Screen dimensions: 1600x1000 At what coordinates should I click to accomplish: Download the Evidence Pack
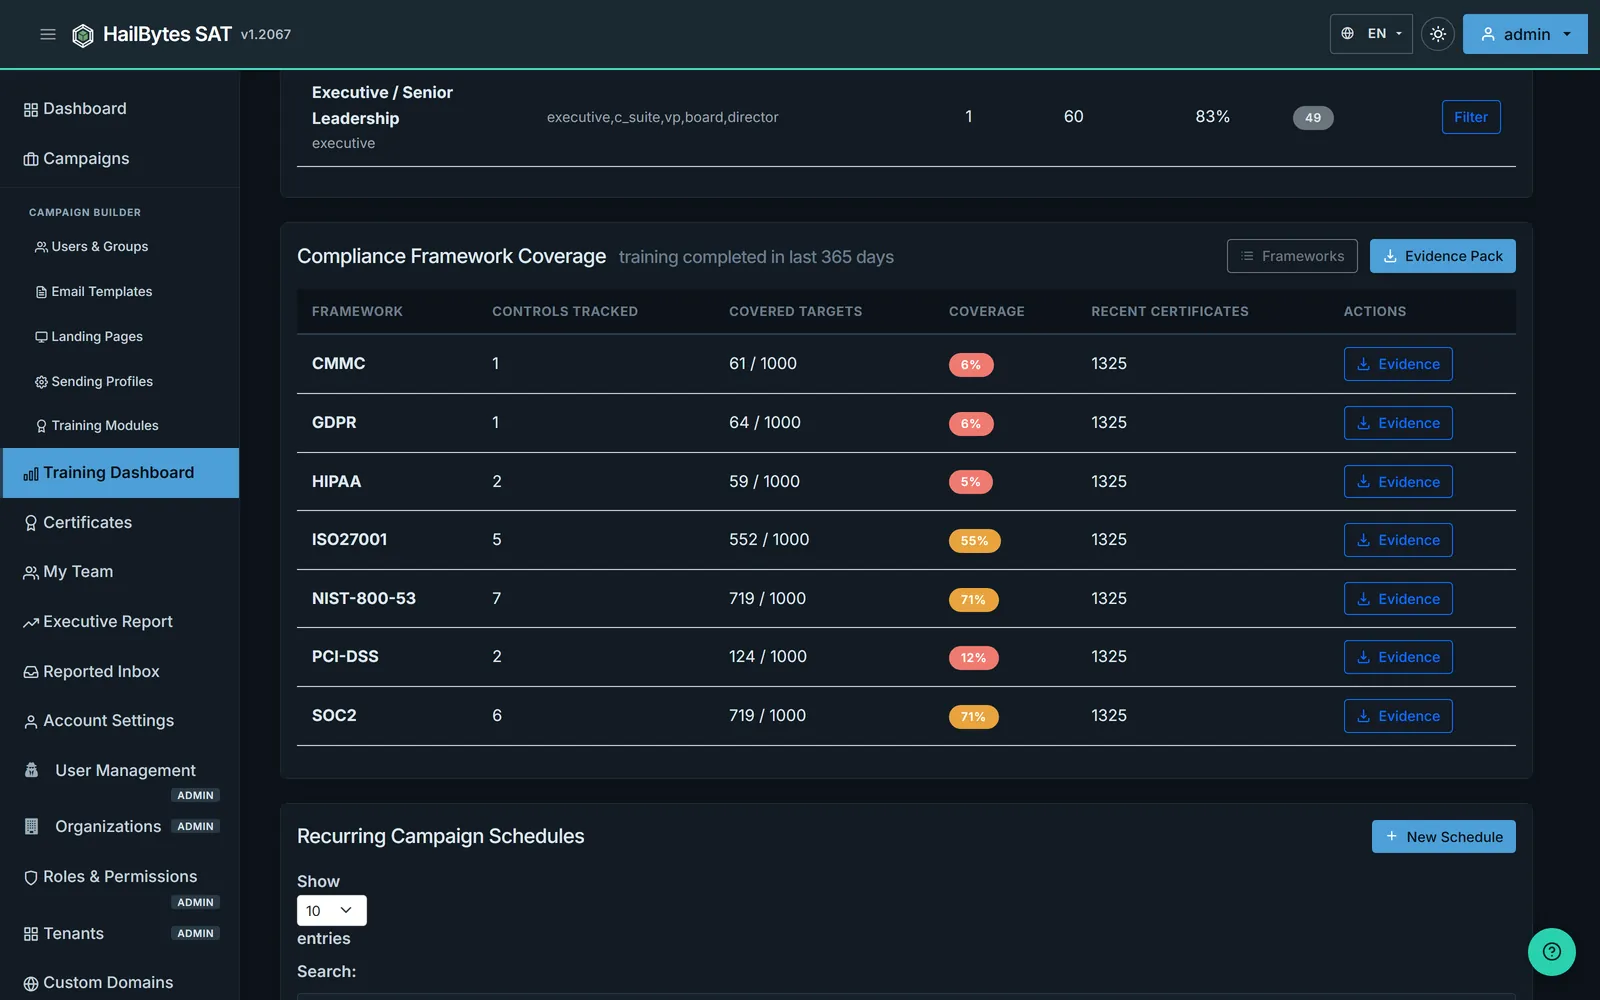click(x=1443, y=256)
